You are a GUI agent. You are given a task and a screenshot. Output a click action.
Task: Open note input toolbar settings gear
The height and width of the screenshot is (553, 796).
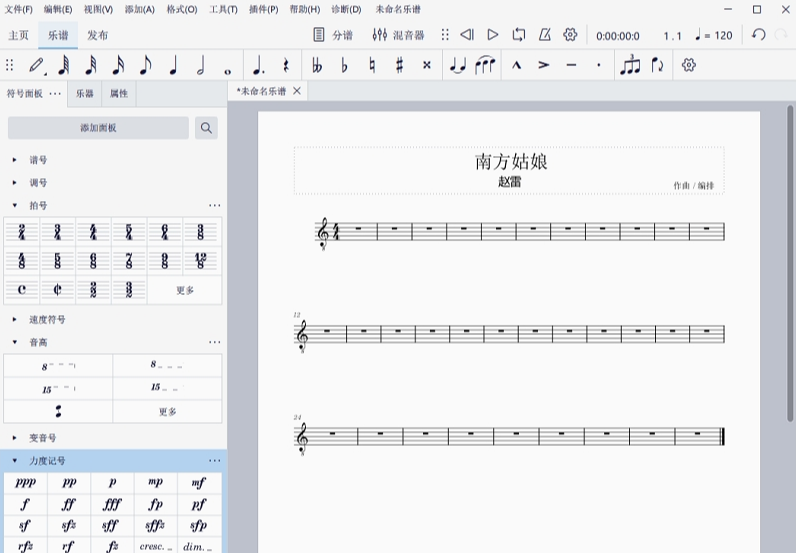pos(688,66)
